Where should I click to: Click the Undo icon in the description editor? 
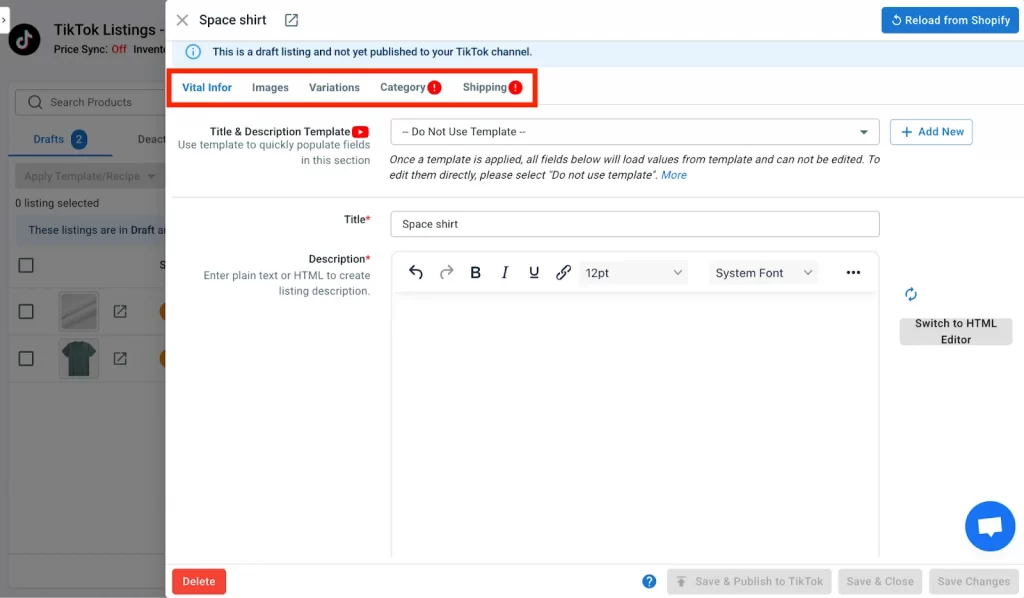416,272
